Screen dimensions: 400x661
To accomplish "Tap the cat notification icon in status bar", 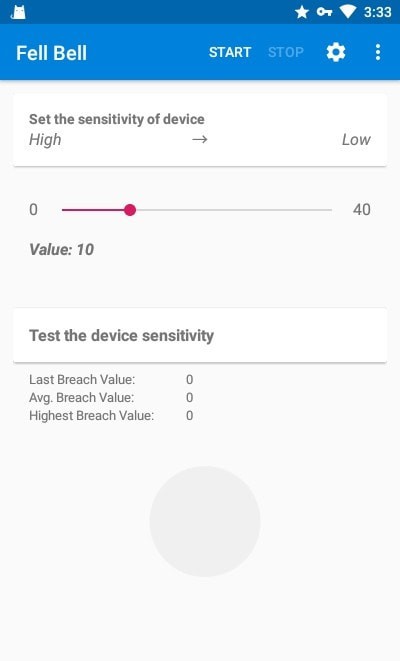I will (18, 12).
